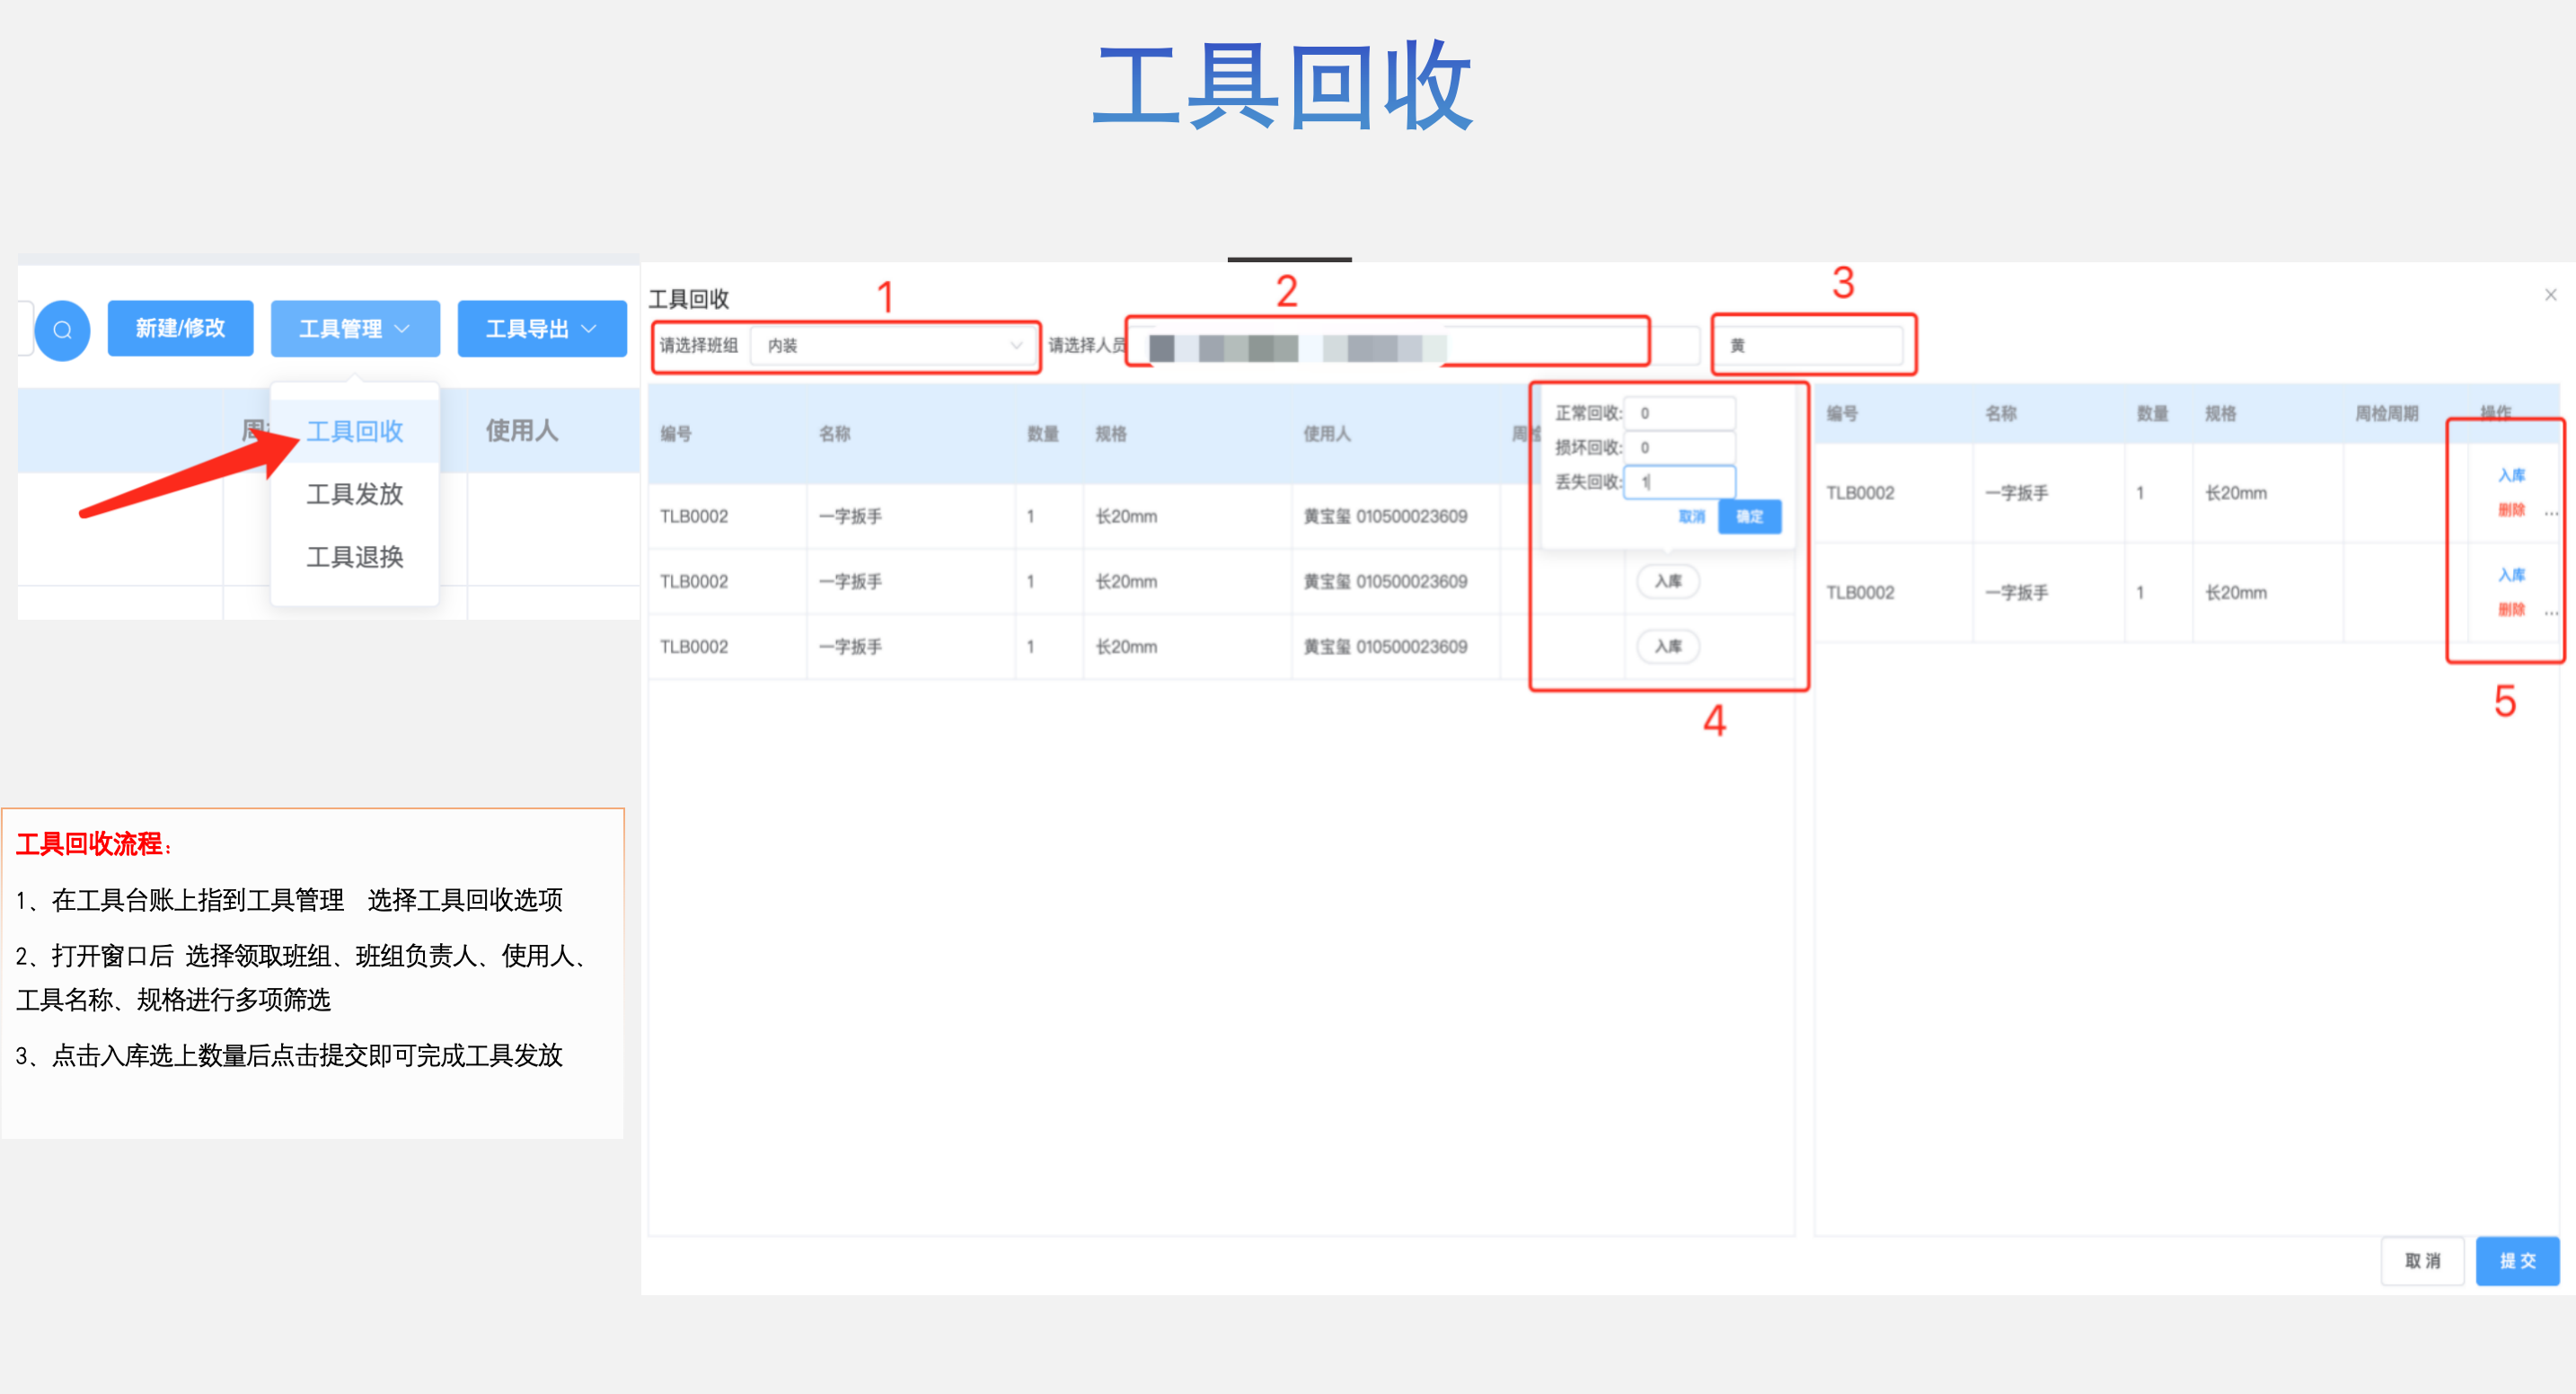The height and width of the screenshot is (1394, 2576).
Task: Click the 丢失回收 quantity input
Action: click(1680, 482)
